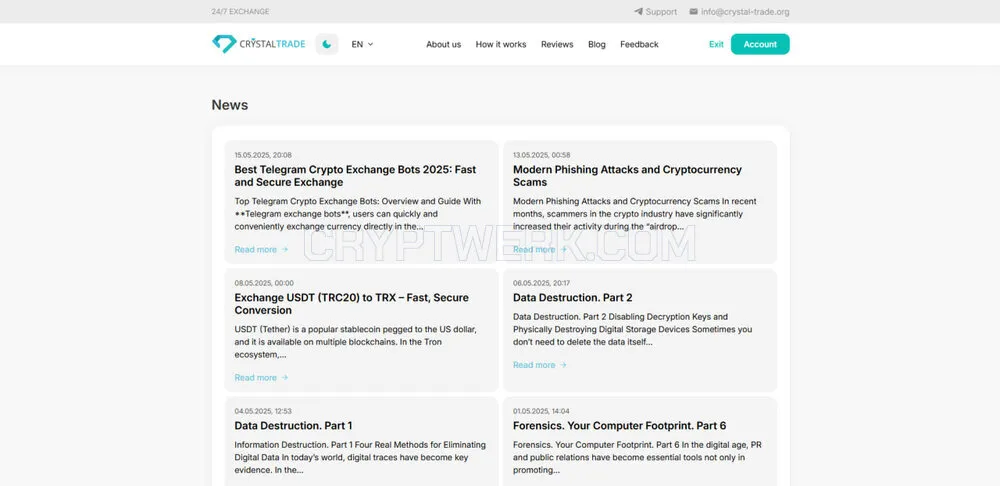This screenshot has width=1000, height=486.
Task: Click the 01.05.2025, 14:04 date text
Action: click(541, 411)
